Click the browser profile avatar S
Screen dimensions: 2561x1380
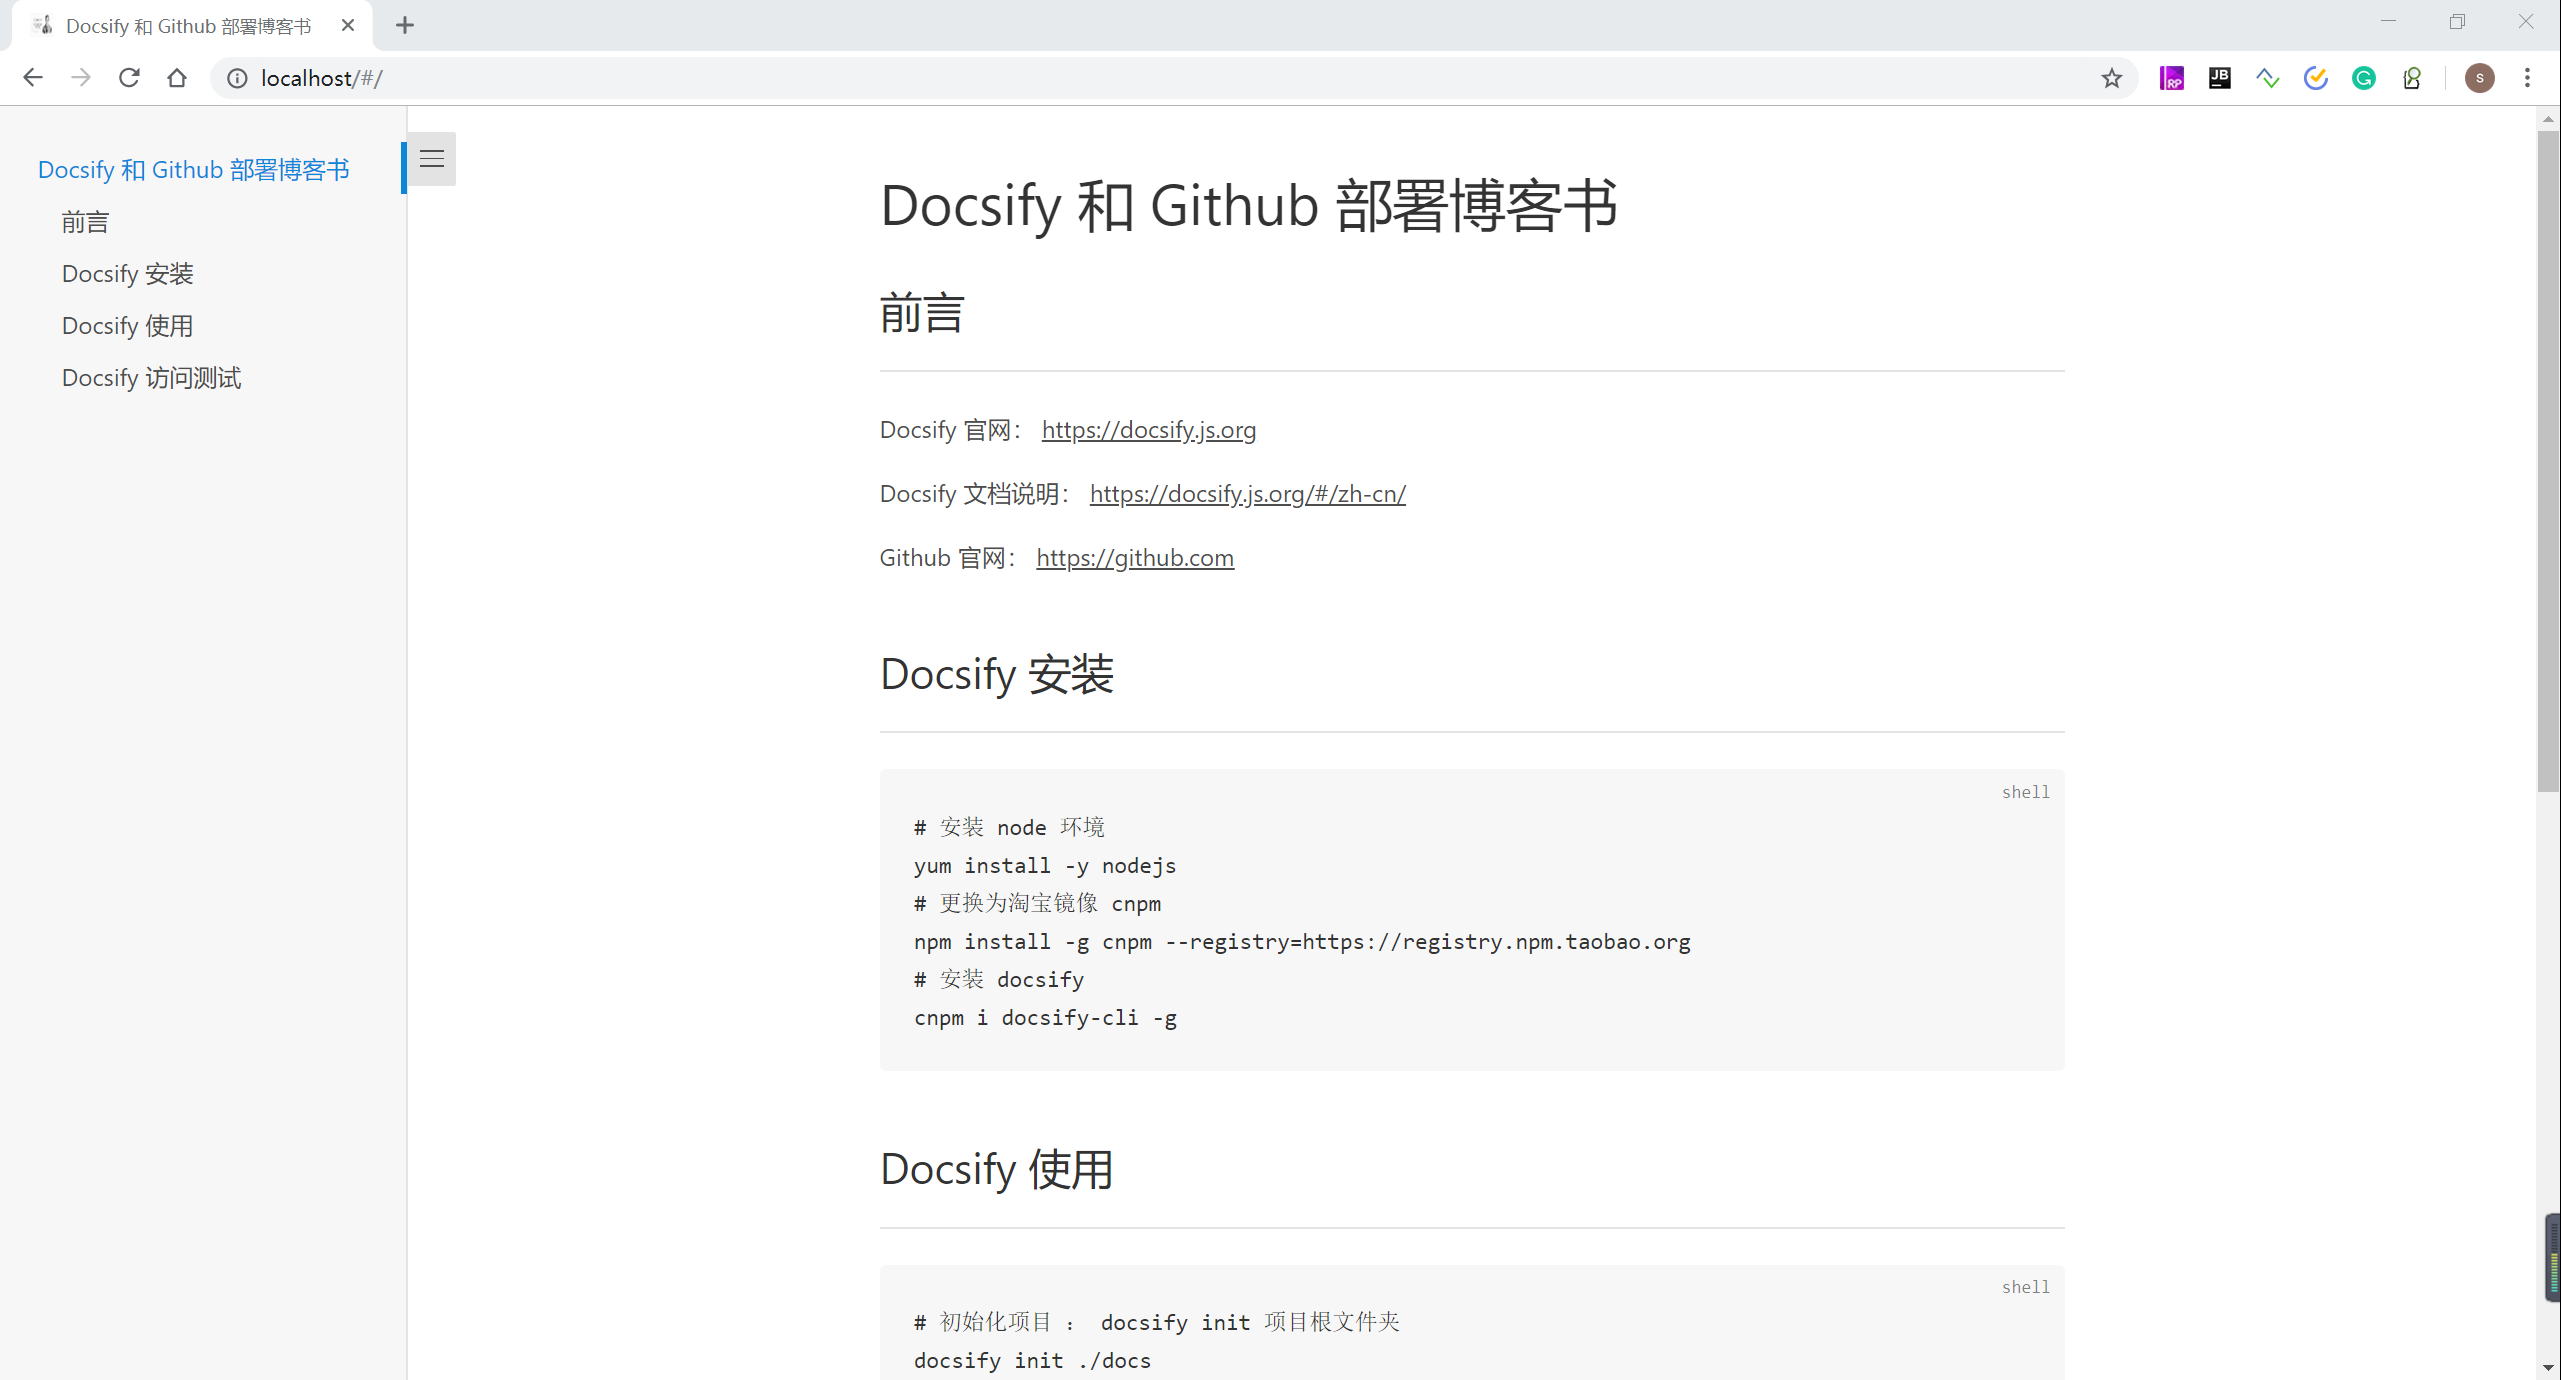2480,77
